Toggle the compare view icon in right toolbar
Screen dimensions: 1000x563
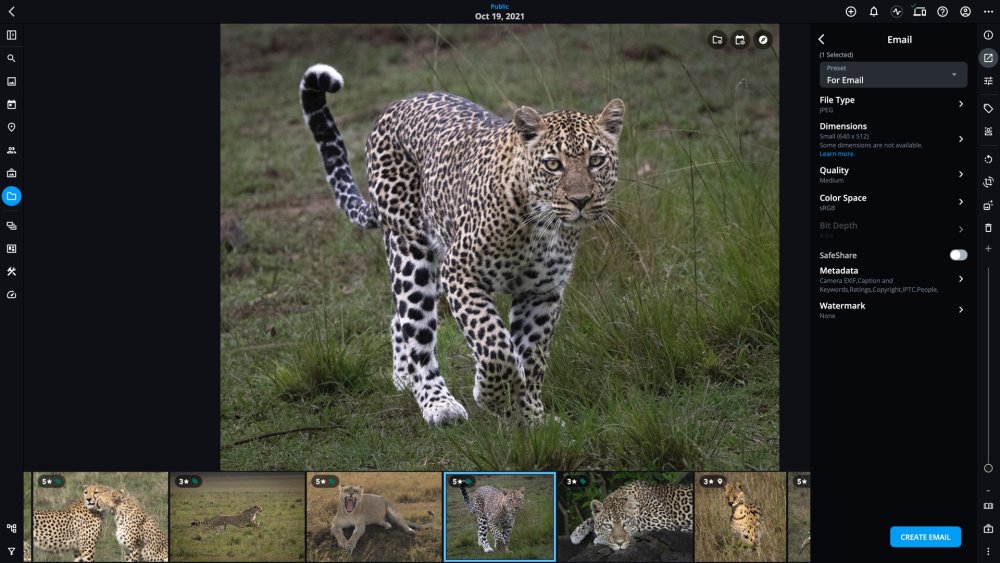[989, 506]
